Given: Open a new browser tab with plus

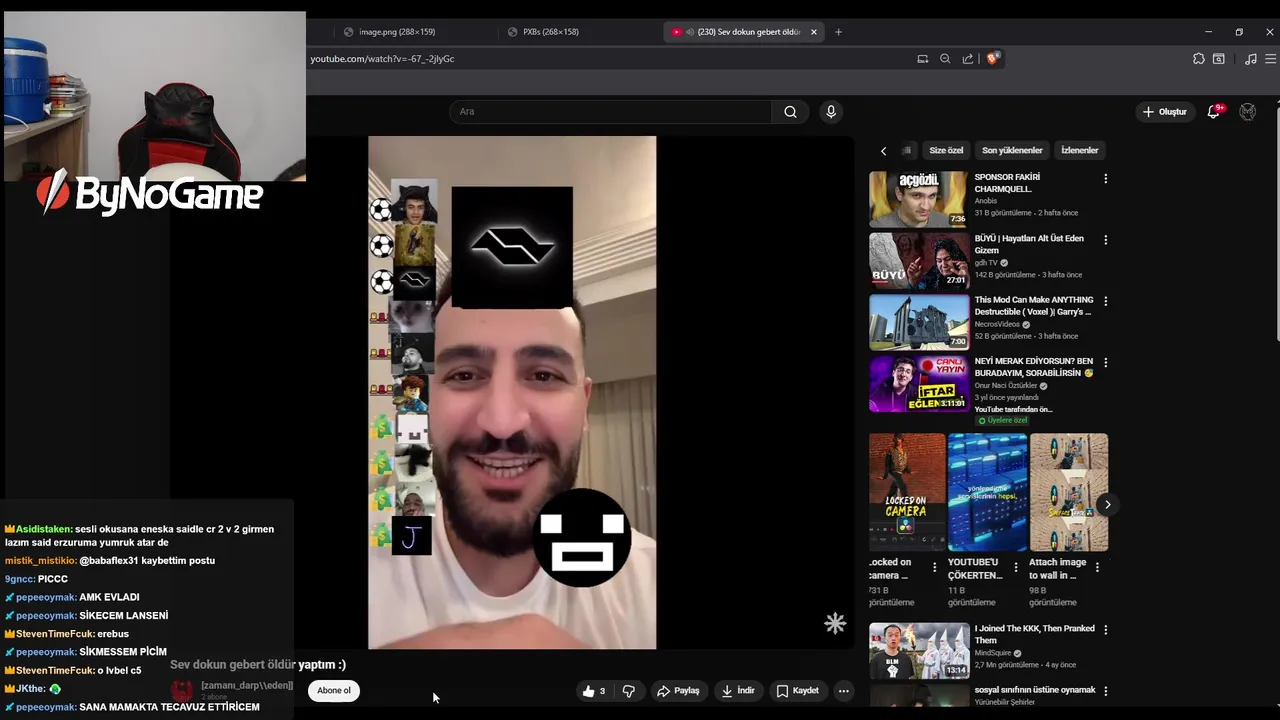Looking at the screenshot, I should [x=838, y=32].
